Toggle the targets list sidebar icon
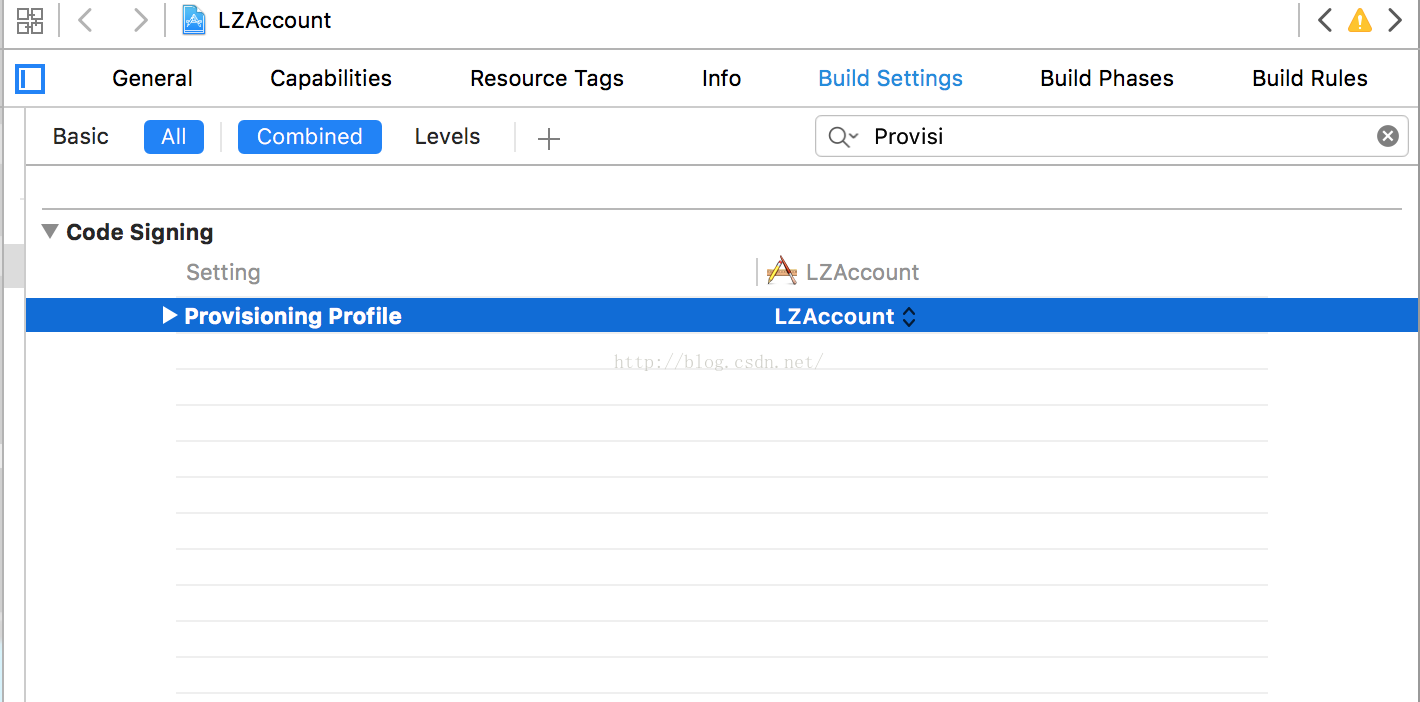The height and width of the screenshot is (702, 1420). click(x=30, y=78)
